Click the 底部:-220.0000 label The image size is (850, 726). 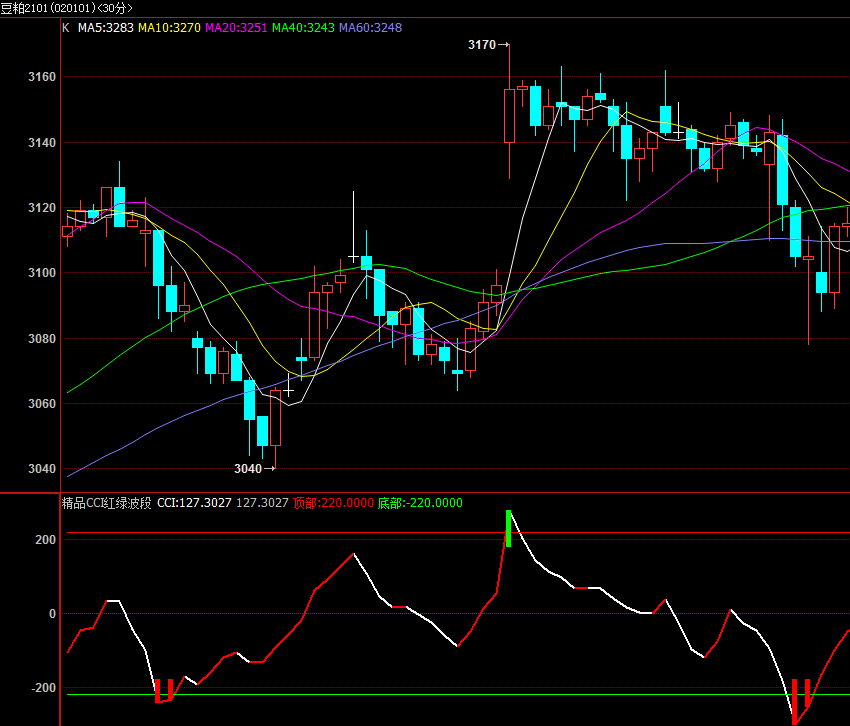(420, 503)
